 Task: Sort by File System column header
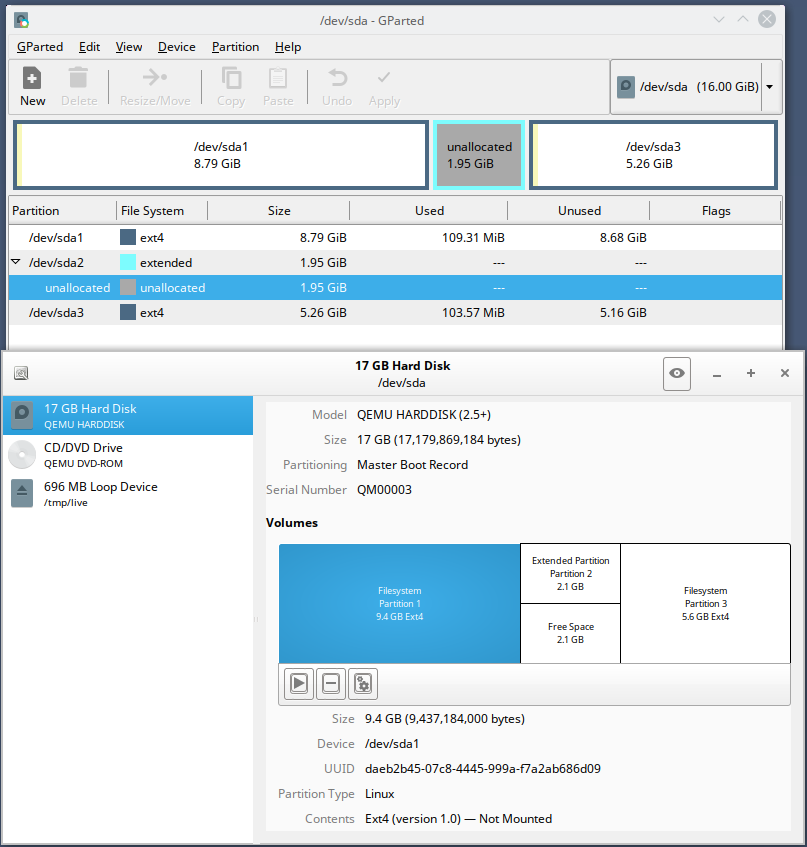162,211
